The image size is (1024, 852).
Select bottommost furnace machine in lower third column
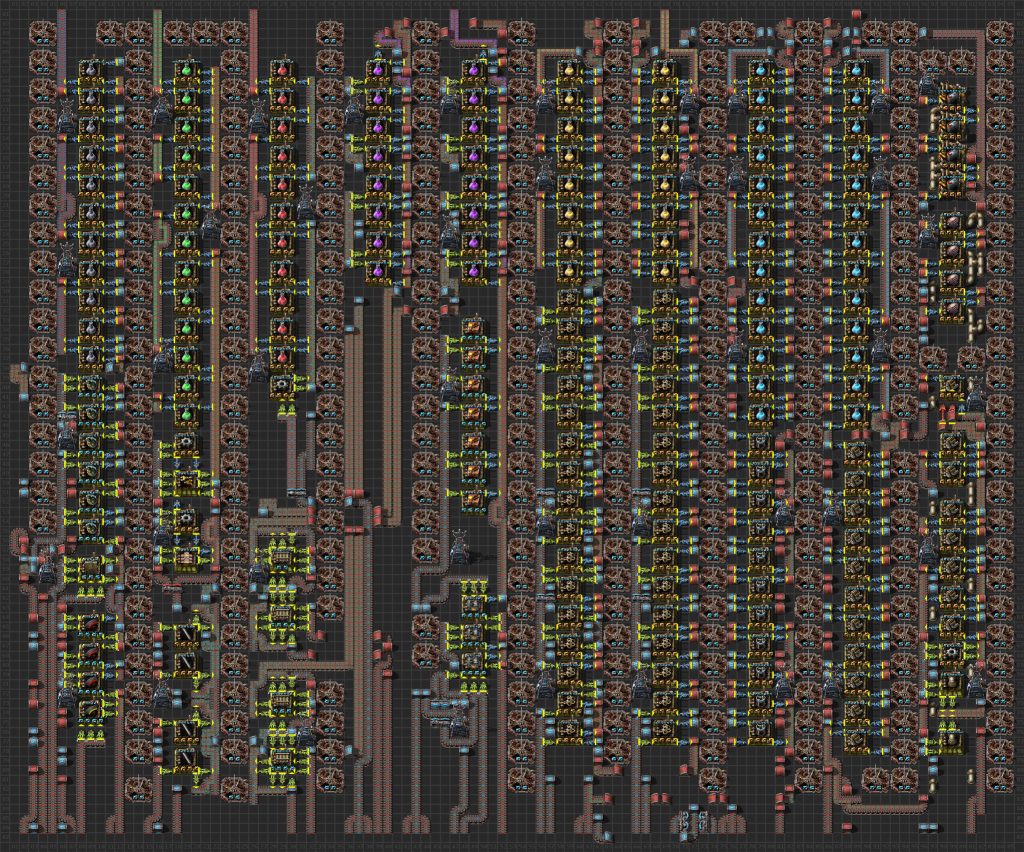[282, 758]
